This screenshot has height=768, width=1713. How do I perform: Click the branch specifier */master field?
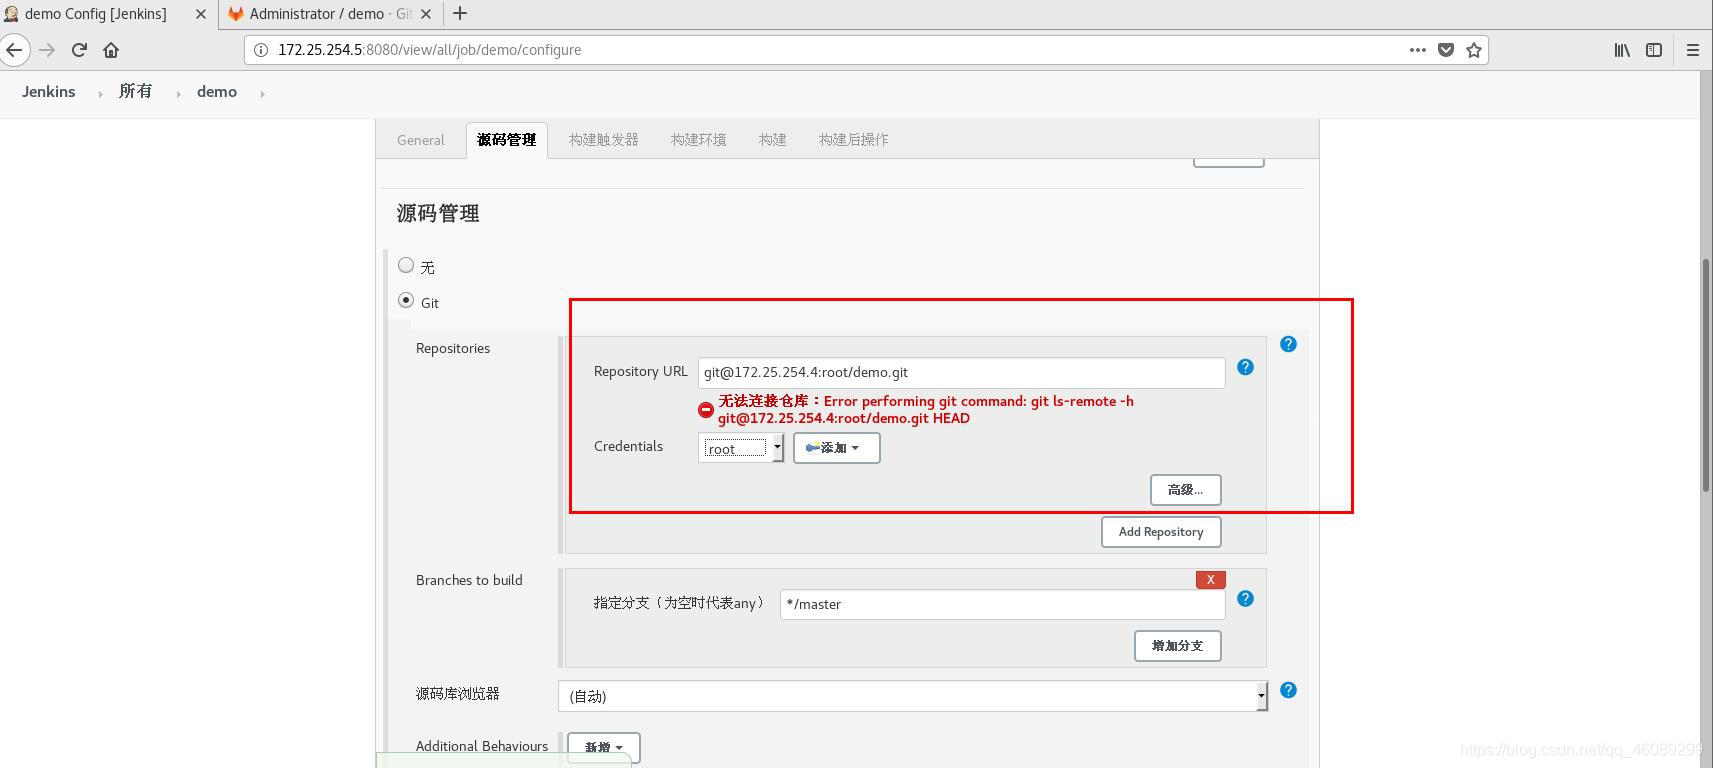[1002, 604]
